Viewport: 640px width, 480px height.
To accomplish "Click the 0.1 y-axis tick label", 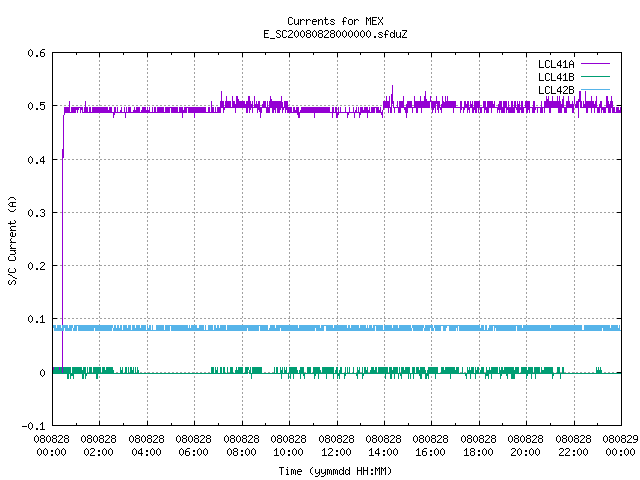I will click(36, 319).
